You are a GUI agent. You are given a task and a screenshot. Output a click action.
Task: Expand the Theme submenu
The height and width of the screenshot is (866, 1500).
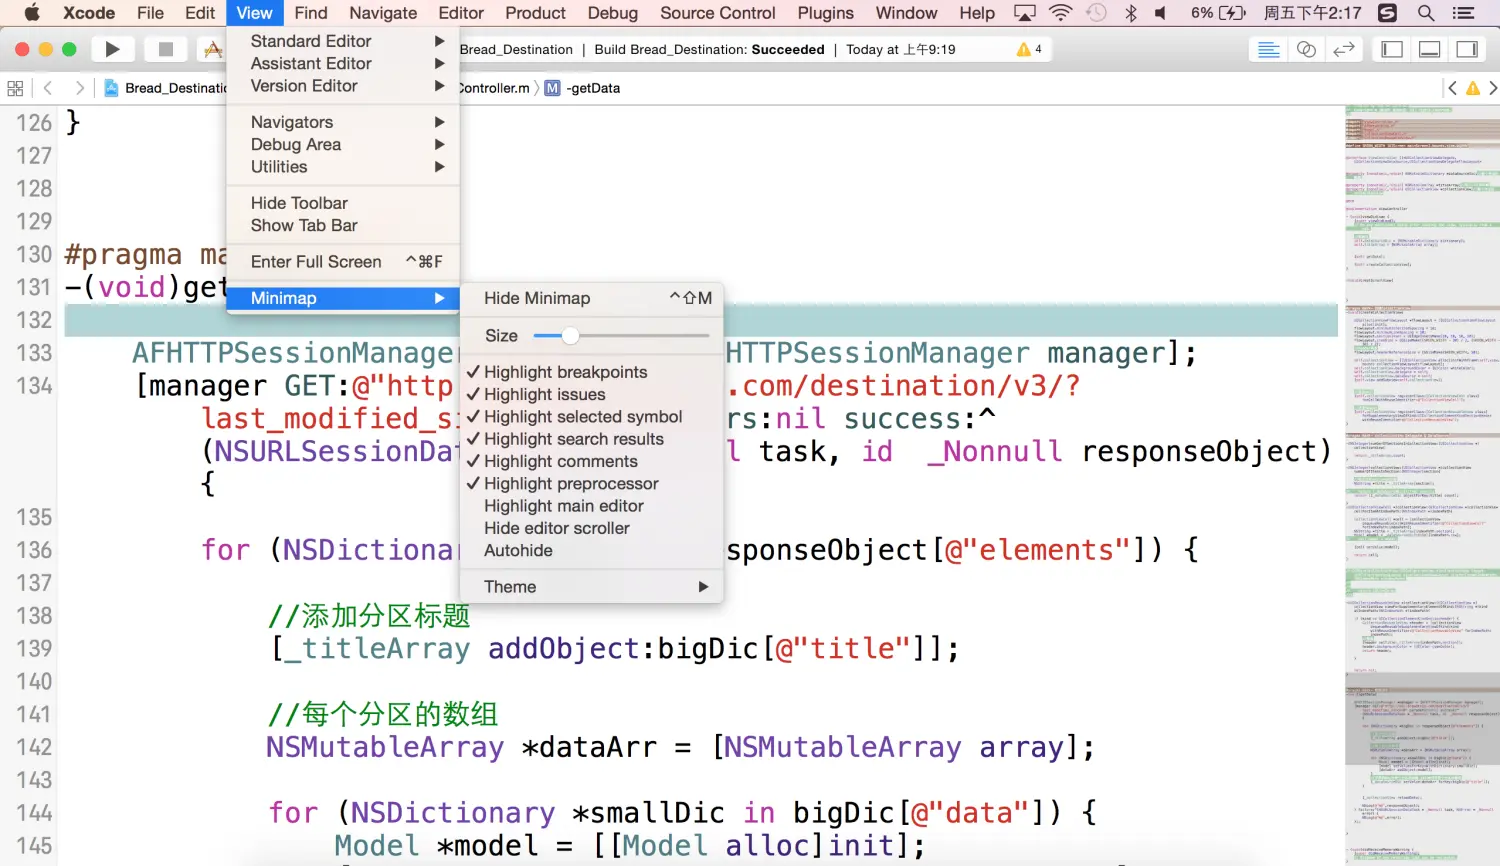[591, 587]
